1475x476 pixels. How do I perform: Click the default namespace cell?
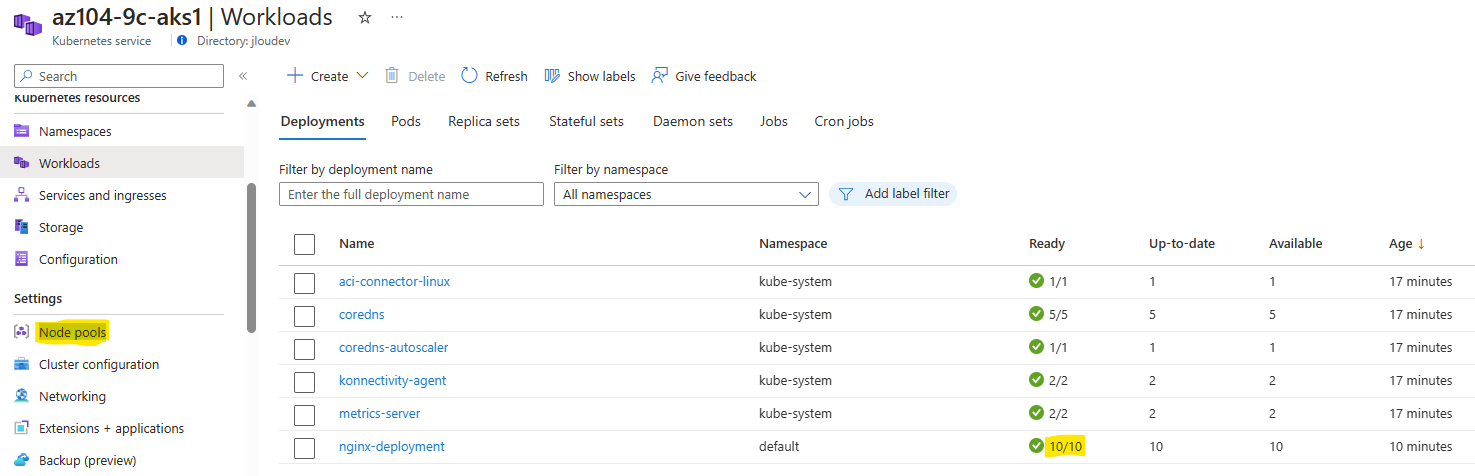(x=780, y=446)
